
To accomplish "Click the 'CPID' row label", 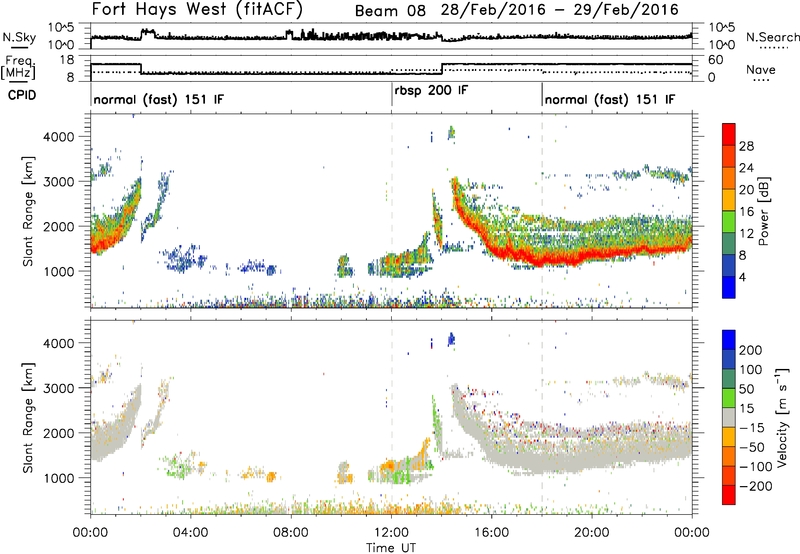I will pyautogui.click(x=22, y=95).
